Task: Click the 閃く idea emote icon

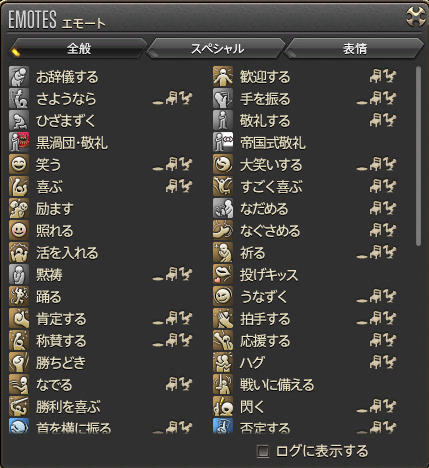Action: [x=223, y=406]
